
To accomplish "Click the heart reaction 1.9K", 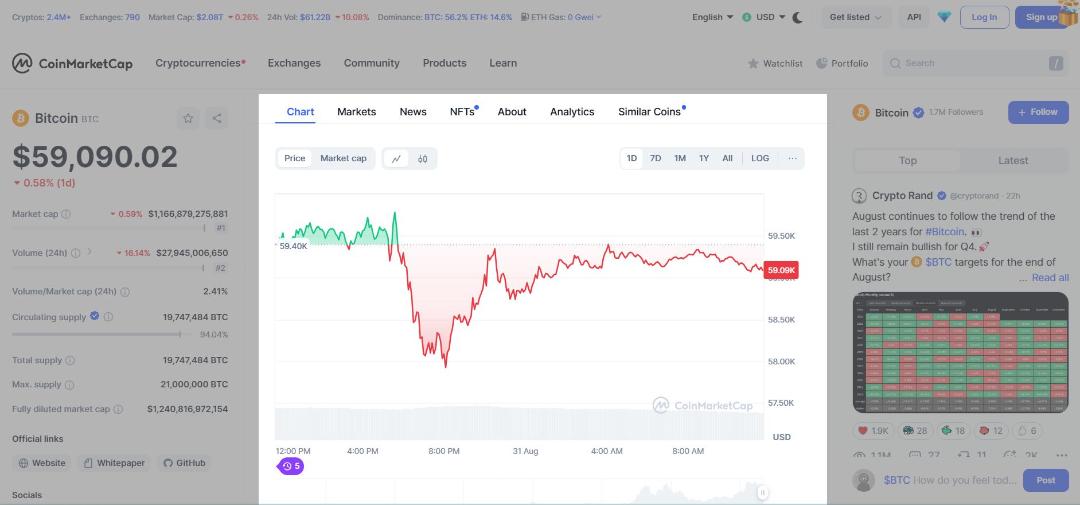I will point(873,431).
